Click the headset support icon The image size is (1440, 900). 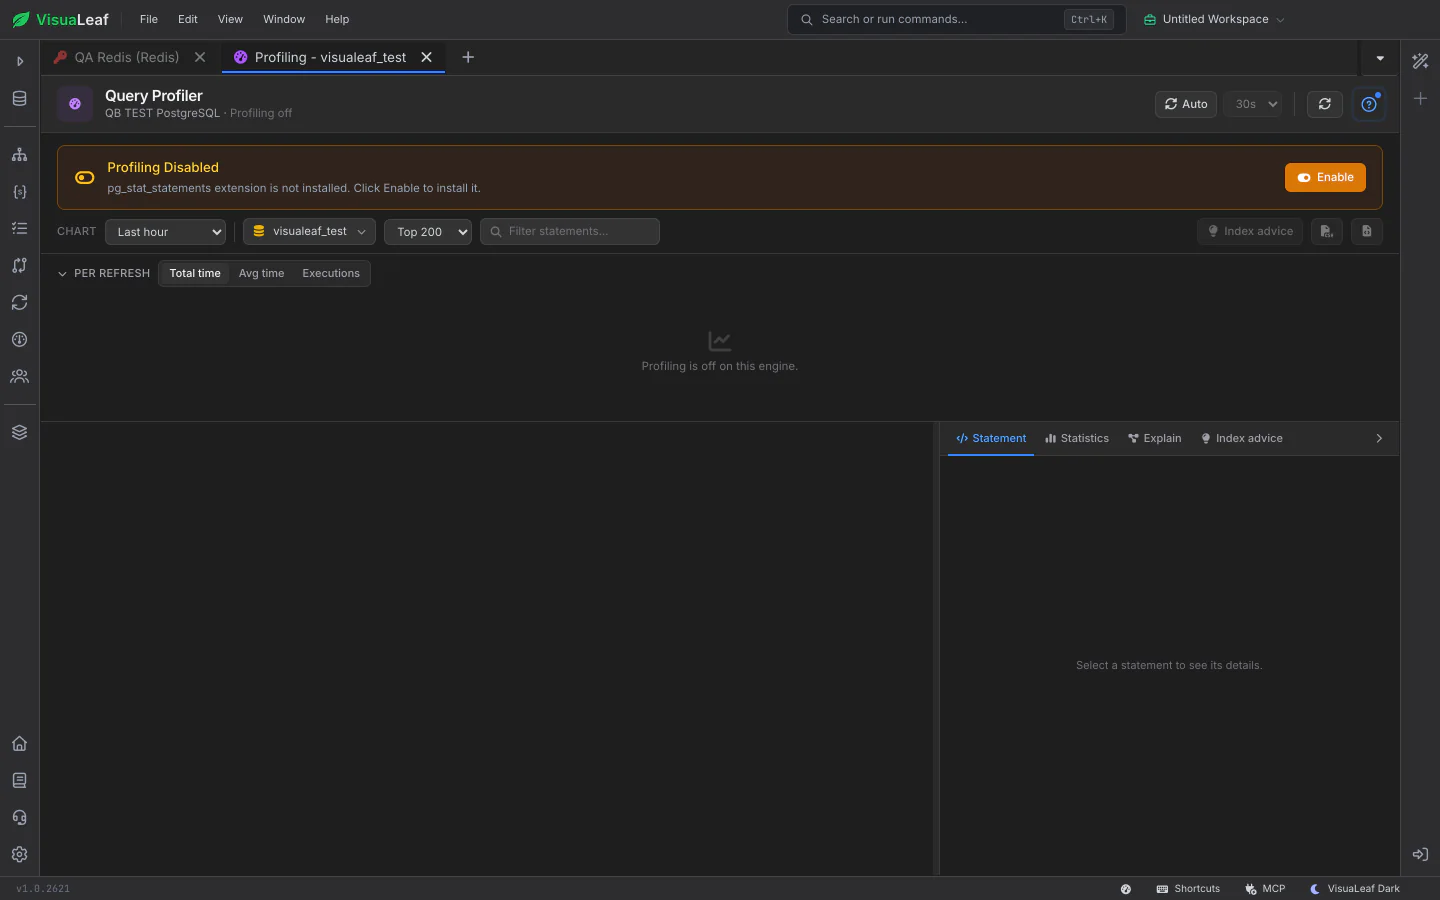point(19,818)
